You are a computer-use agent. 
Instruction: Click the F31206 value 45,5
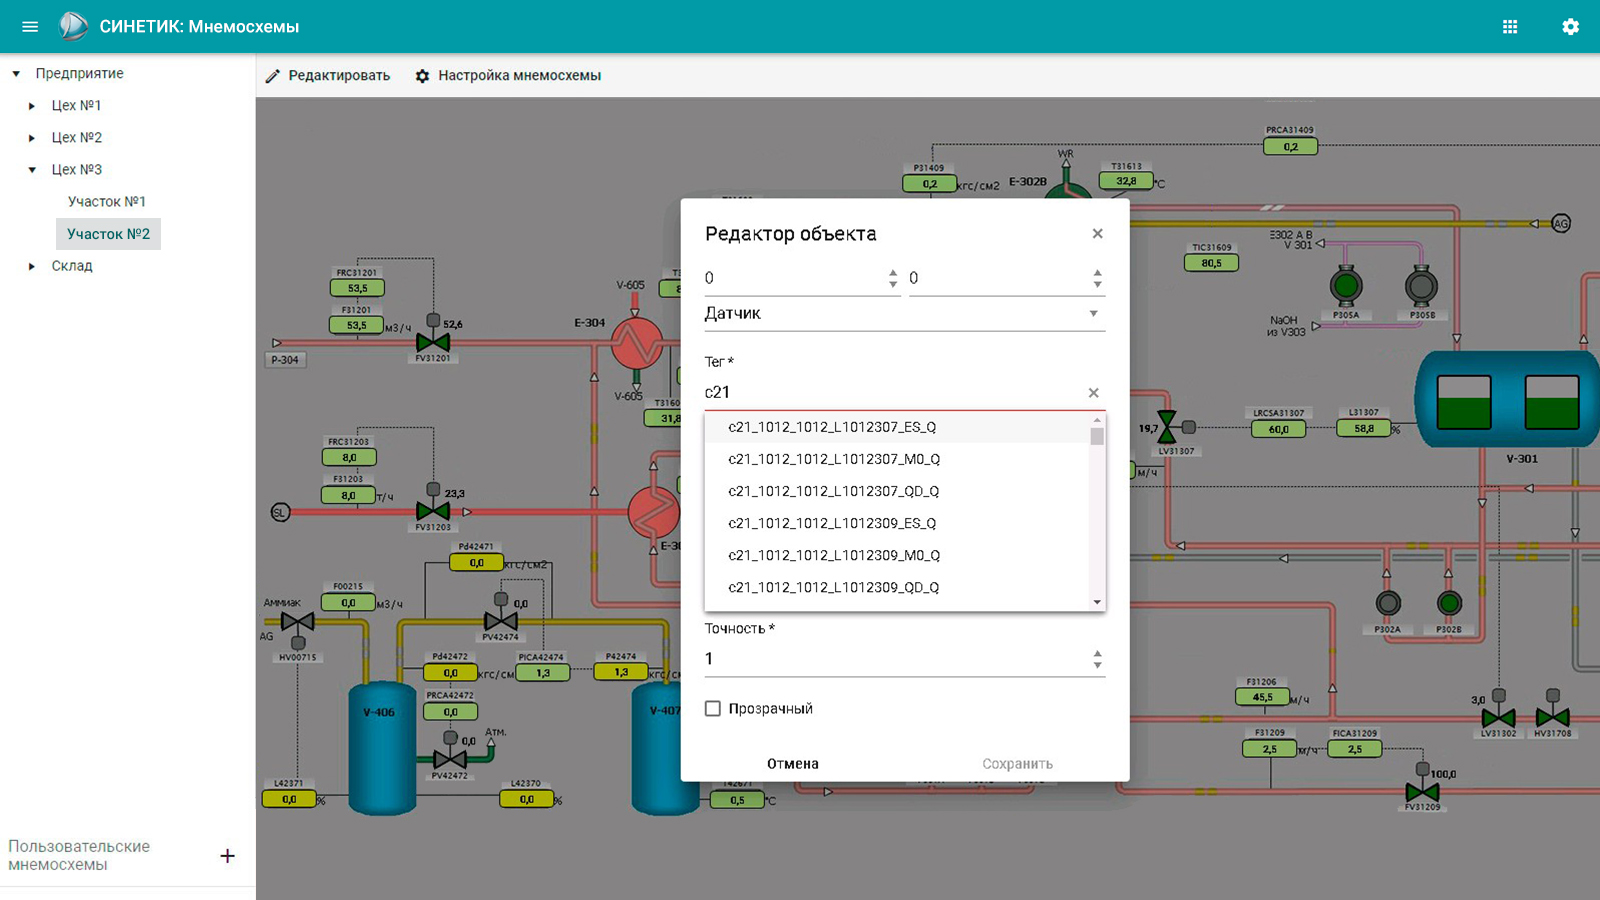point(1263,697)
